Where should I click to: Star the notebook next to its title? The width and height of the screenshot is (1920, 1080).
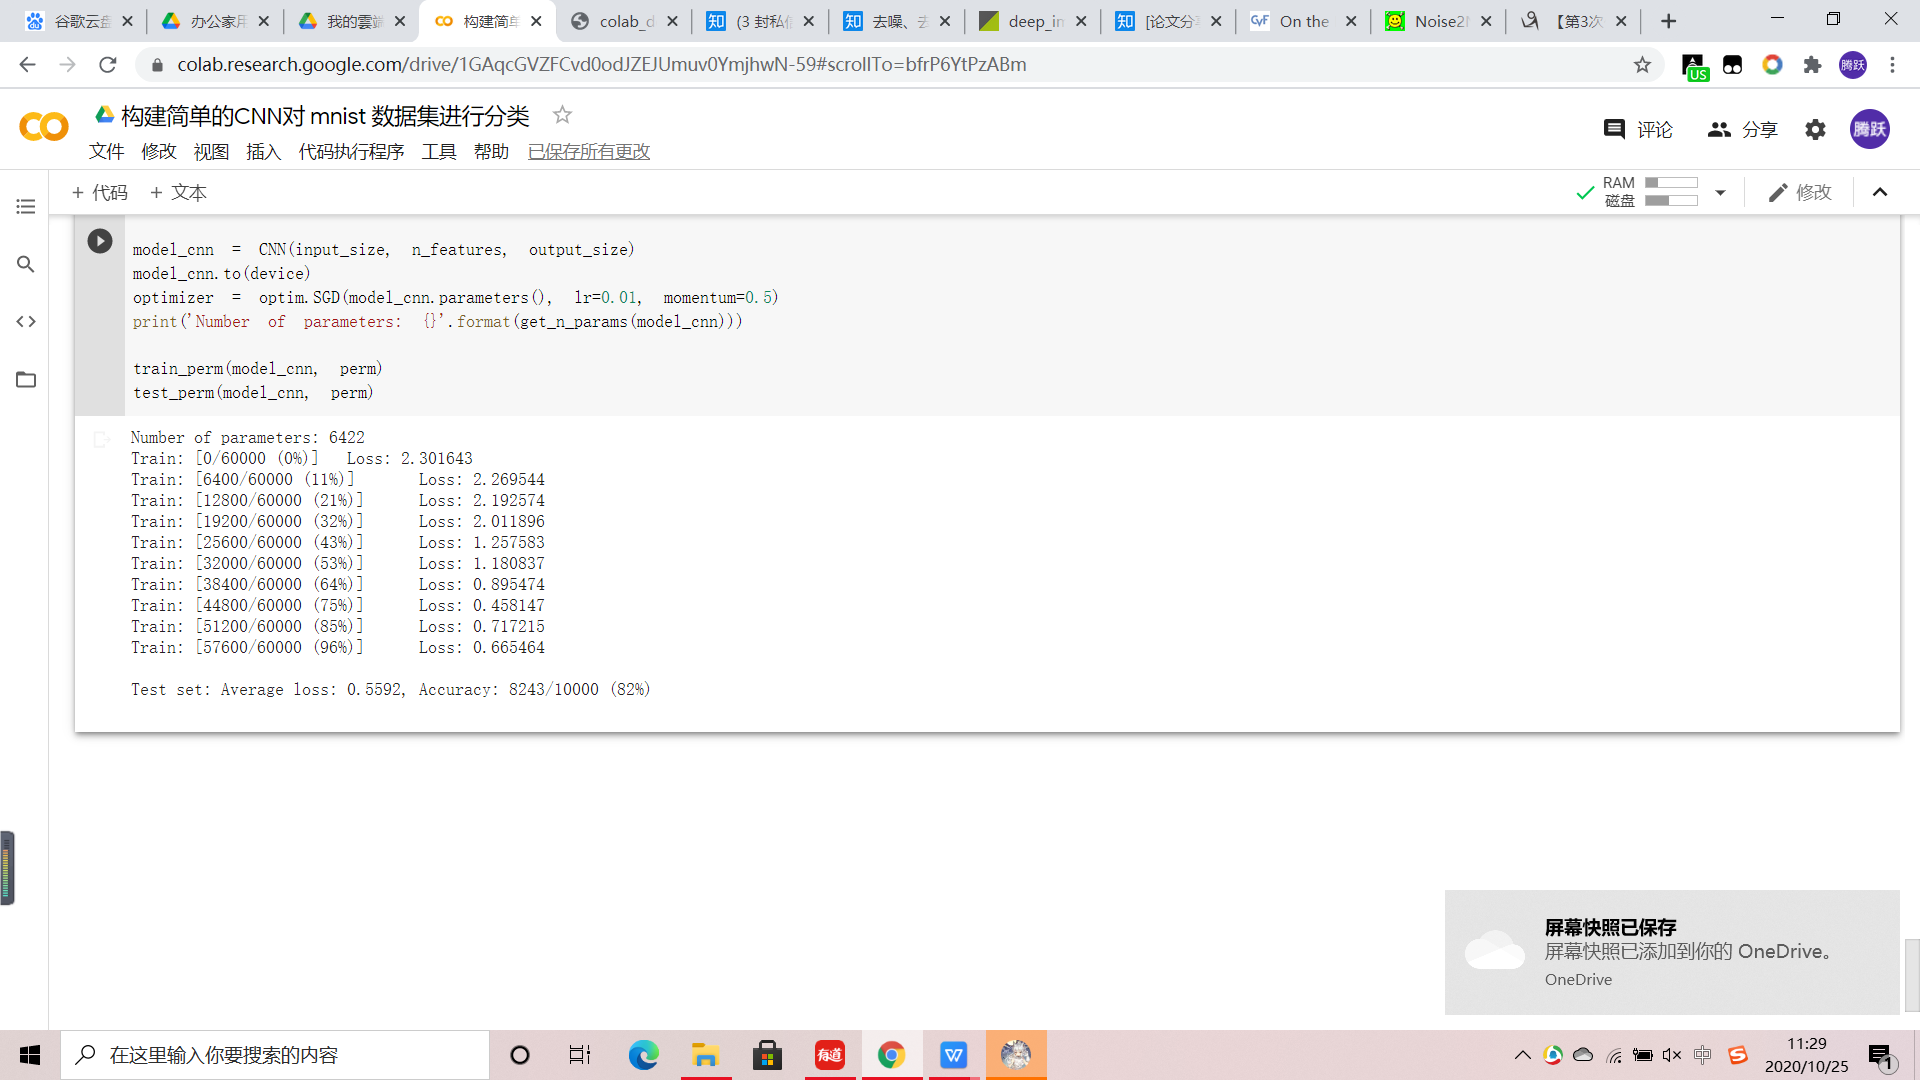pos(562,115)
